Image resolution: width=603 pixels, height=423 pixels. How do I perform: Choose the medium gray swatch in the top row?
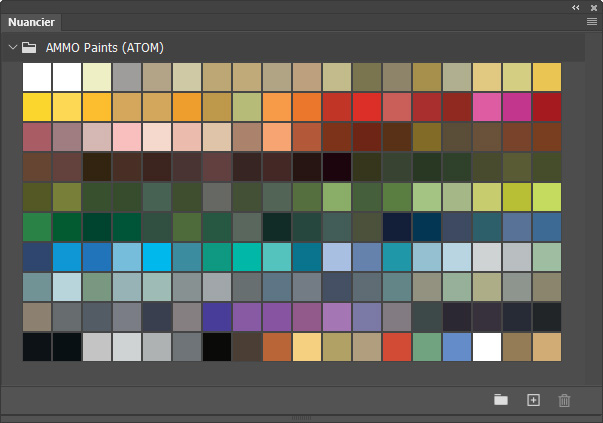(127, 77)
